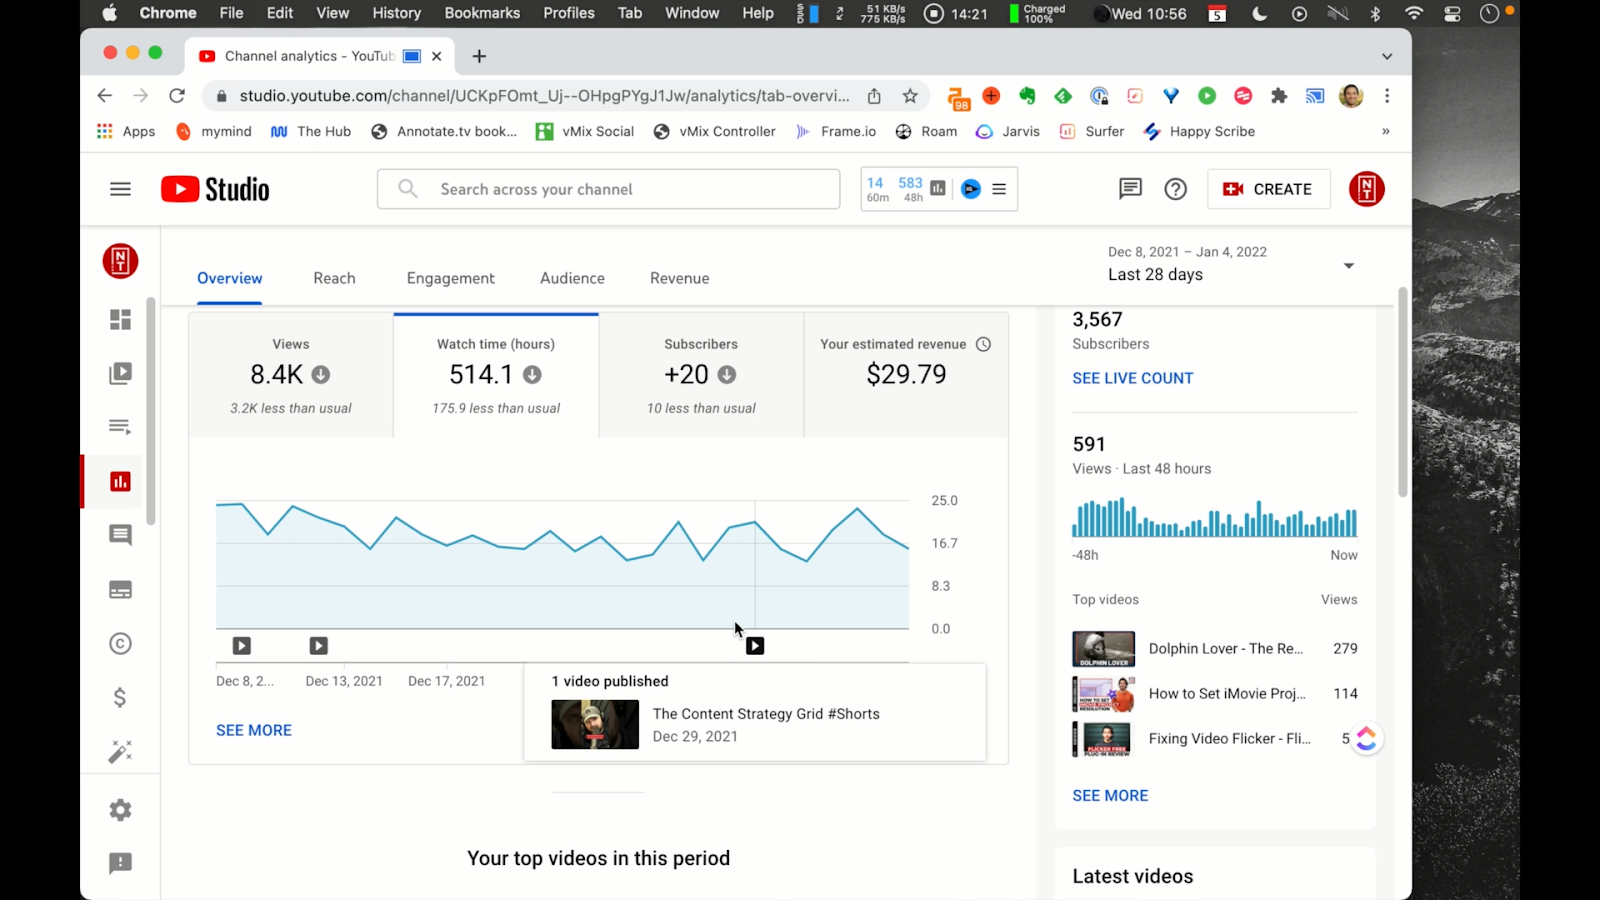Select the Your estimated revenue card

point(906,375)
